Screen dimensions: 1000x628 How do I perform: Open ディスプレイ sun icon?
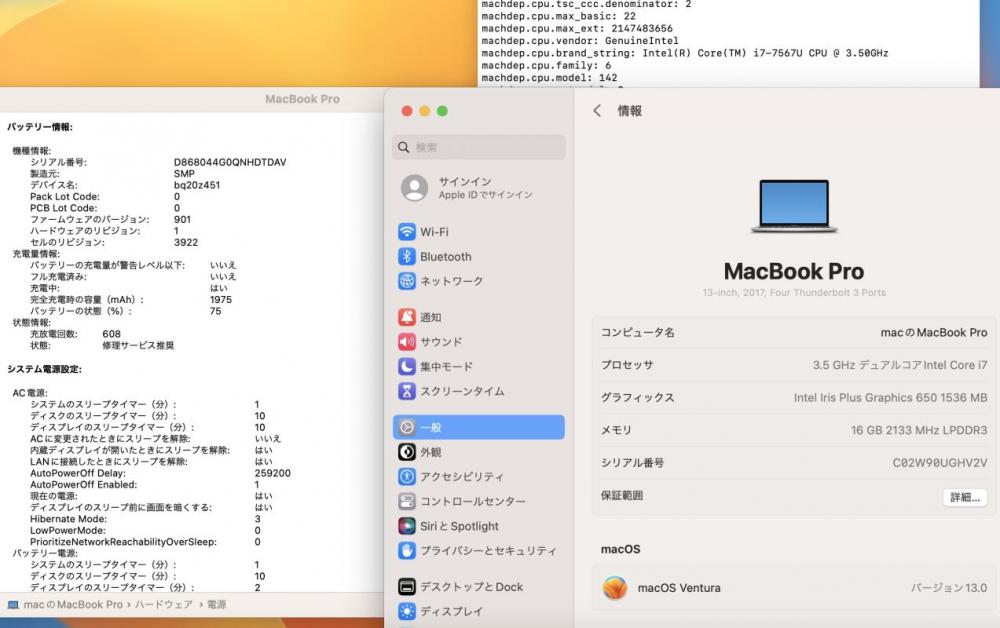click(407, 611)
